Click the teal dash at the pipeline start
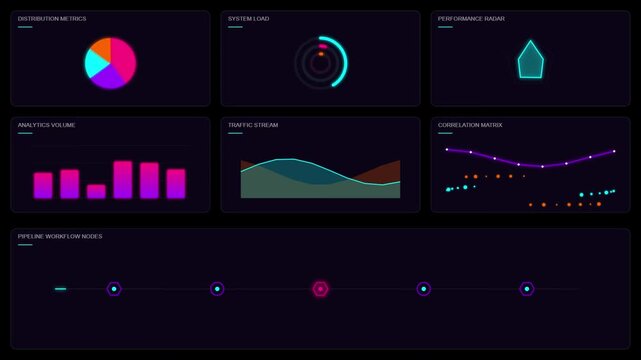Screen dimensions: 641x360 [x=61, y=289]
